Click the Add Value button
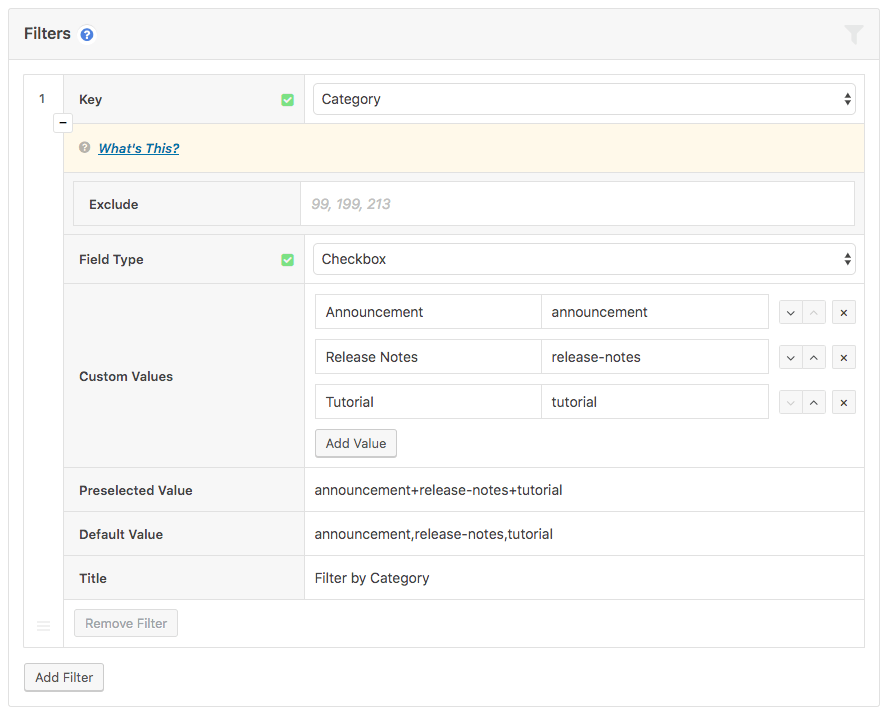889x716 pixels. pyautogui.click(x=355, y=443)
